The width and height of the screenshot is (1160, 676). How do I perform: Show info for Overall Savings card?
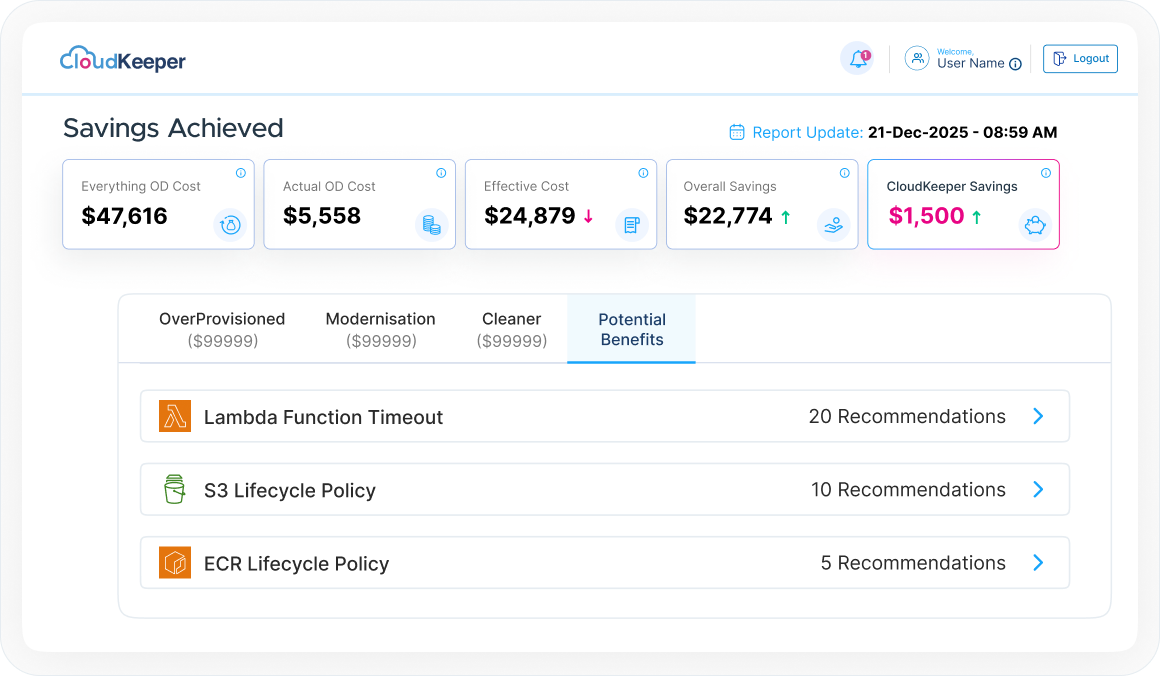(x=844, y=173)
